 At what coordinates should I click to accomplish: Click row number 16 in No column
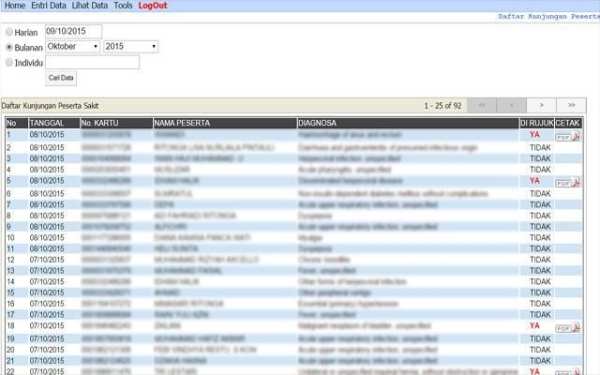click(x=10, y=304)
